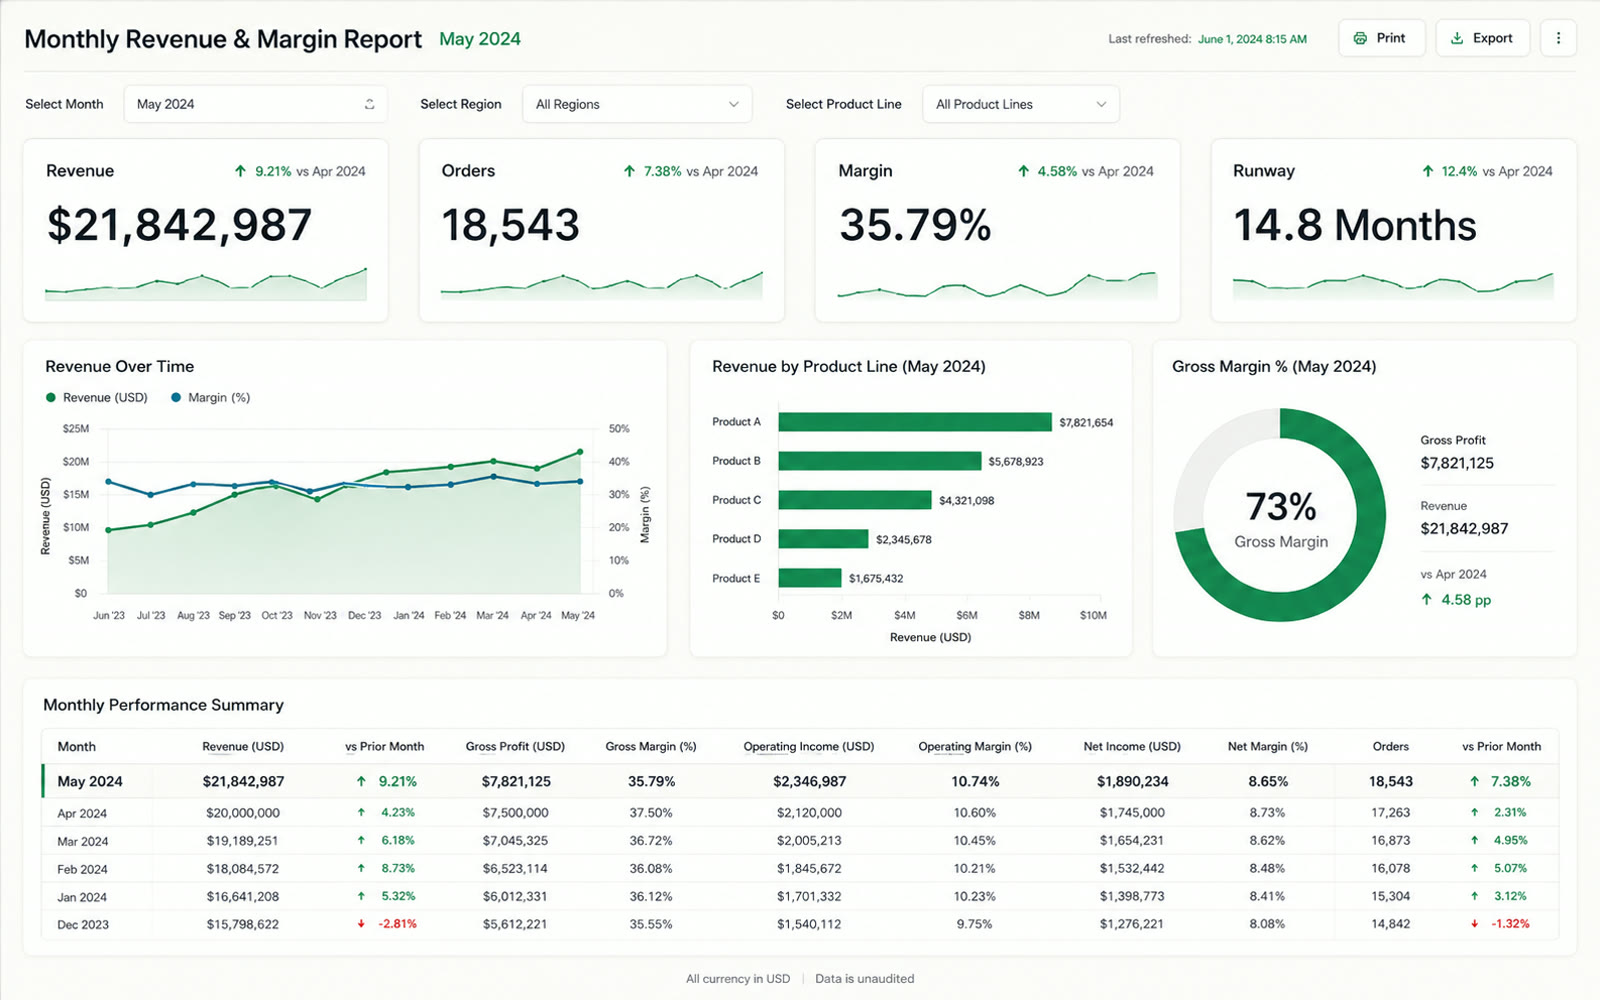The height and width of the screenshot is (1000, 1600).
Task: Click the Revenue card sparkline chart
Action: click(x=206, y=284)
